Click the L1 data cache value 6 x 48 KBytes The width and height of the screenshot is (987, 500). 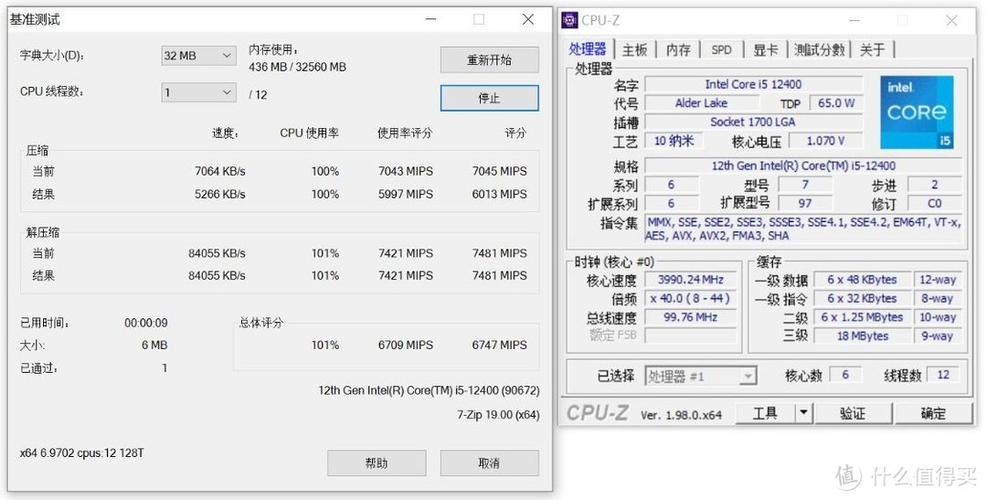862,280
